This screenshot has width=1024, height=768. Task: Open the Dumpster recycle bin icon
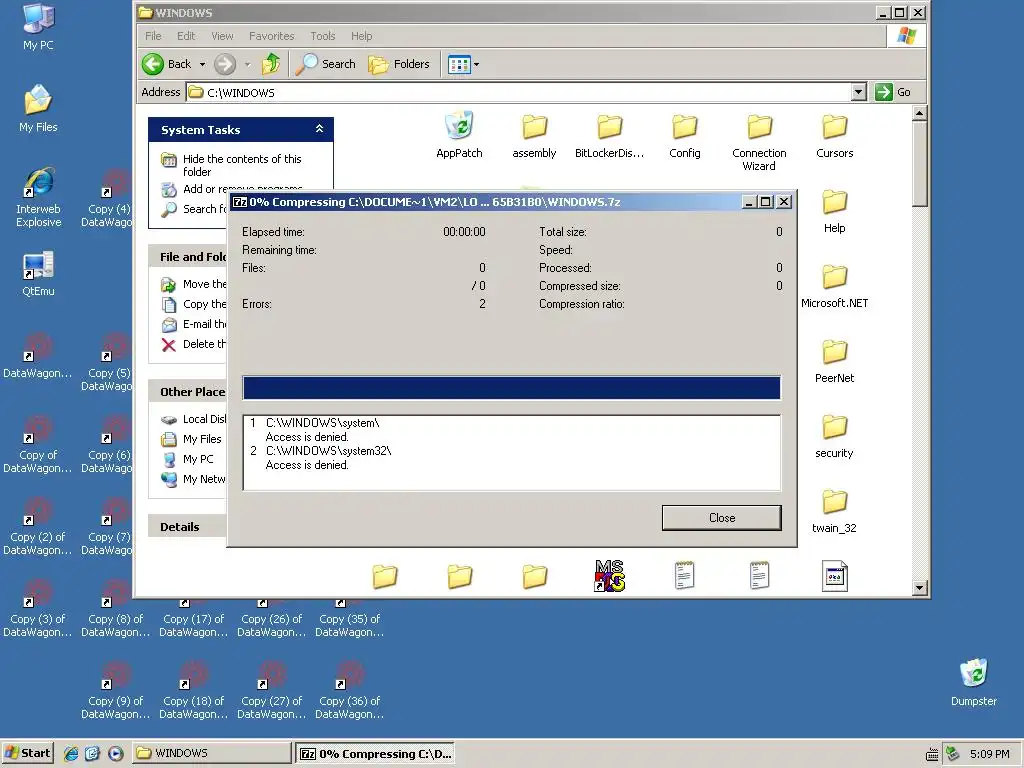pyautogui.click(x=974, y=682)
